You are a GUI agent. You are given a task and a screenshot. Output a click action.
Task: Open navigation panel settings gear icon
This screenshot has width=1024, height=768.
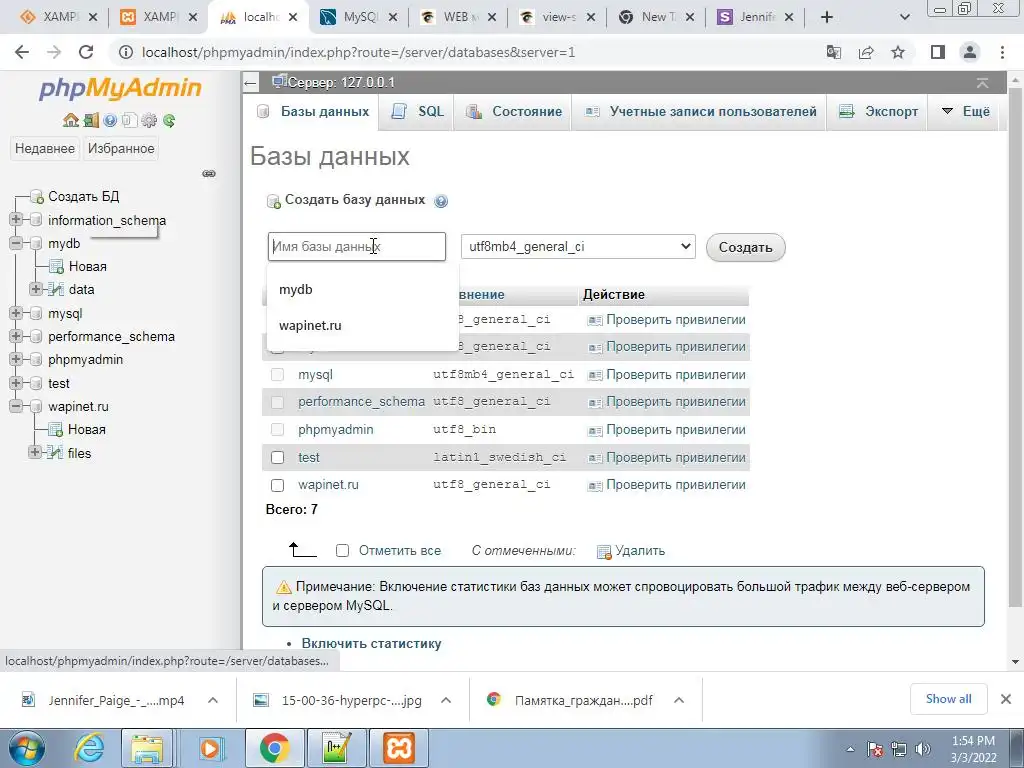pos(149,120)
